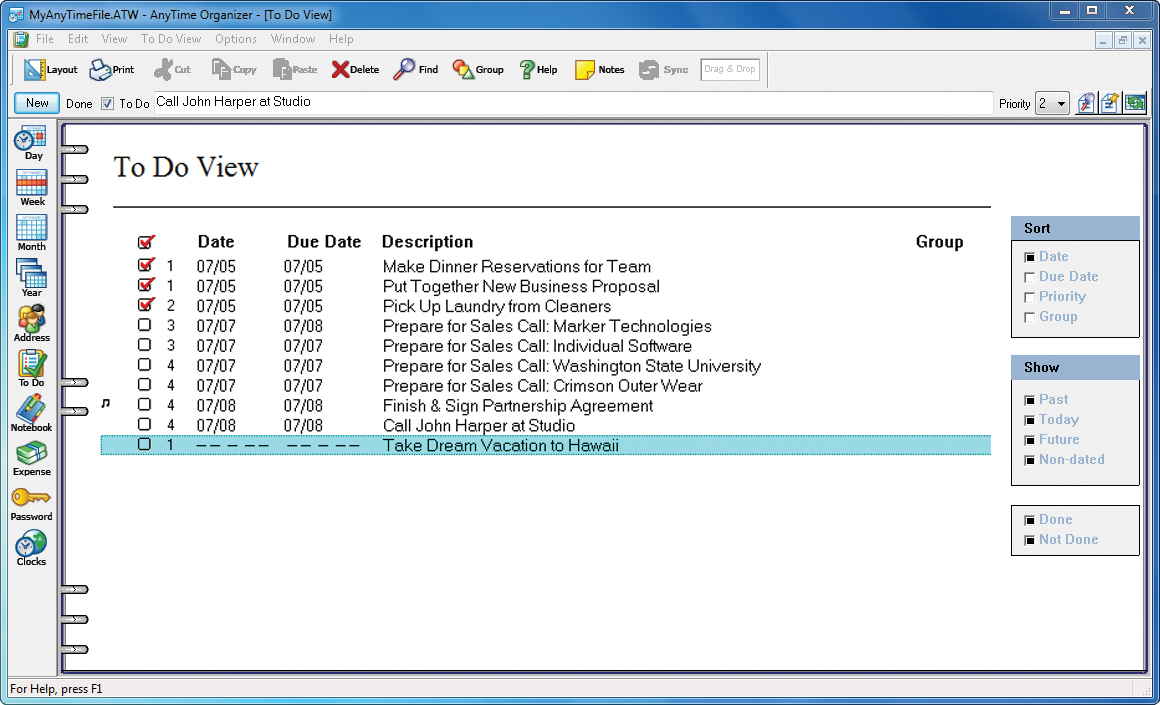Uncheck the completed Pick Up Laundry task
1160x705 pixels.
[145, 305]
